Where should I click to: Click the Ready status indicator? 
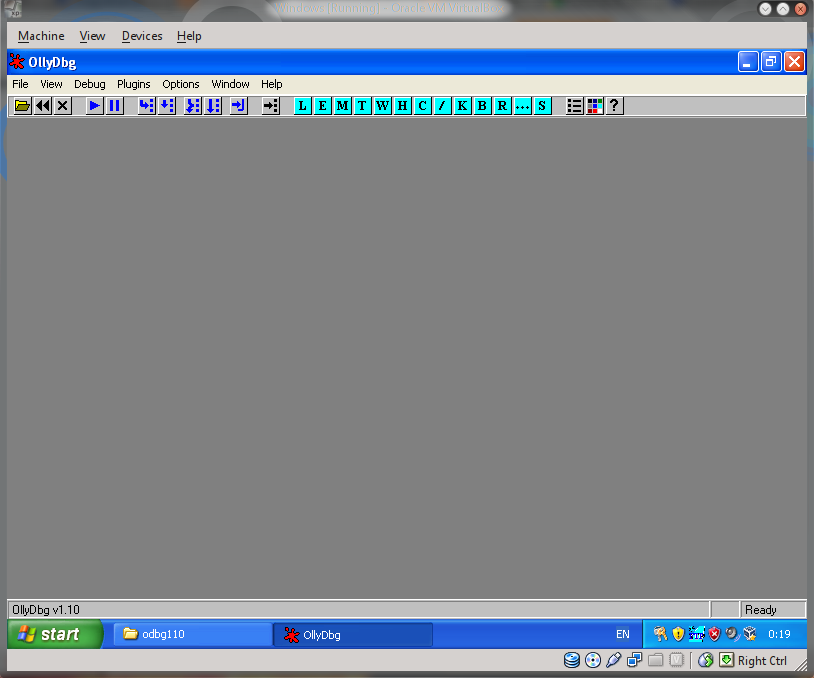point(761,610)
